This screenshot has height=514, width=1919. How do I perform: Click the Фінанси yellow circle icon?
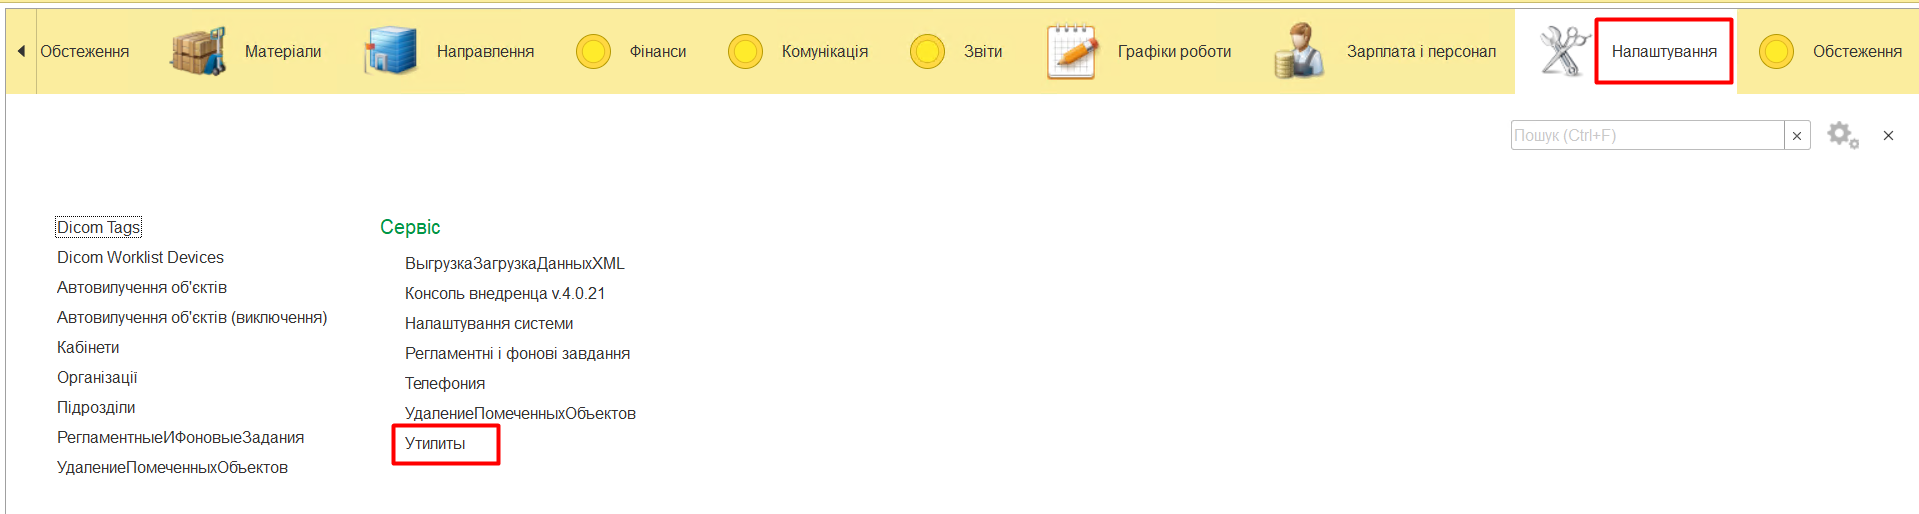tap(593, 51)
